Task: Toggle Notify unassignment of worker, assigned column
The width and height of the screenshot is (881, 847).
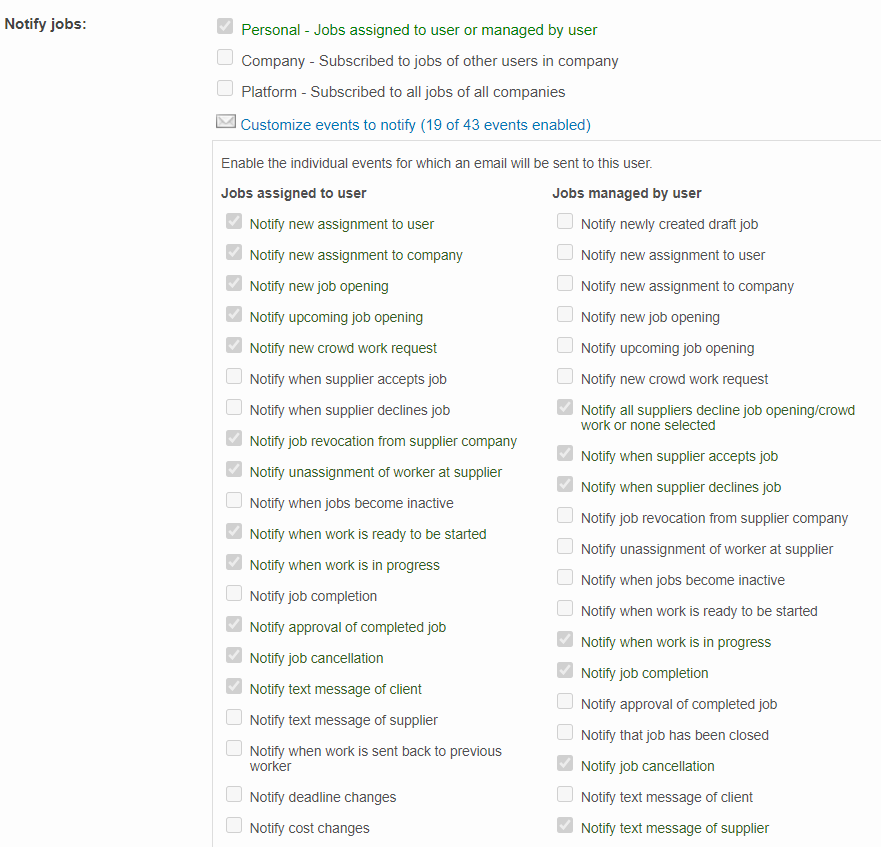Action: point(234,470)
